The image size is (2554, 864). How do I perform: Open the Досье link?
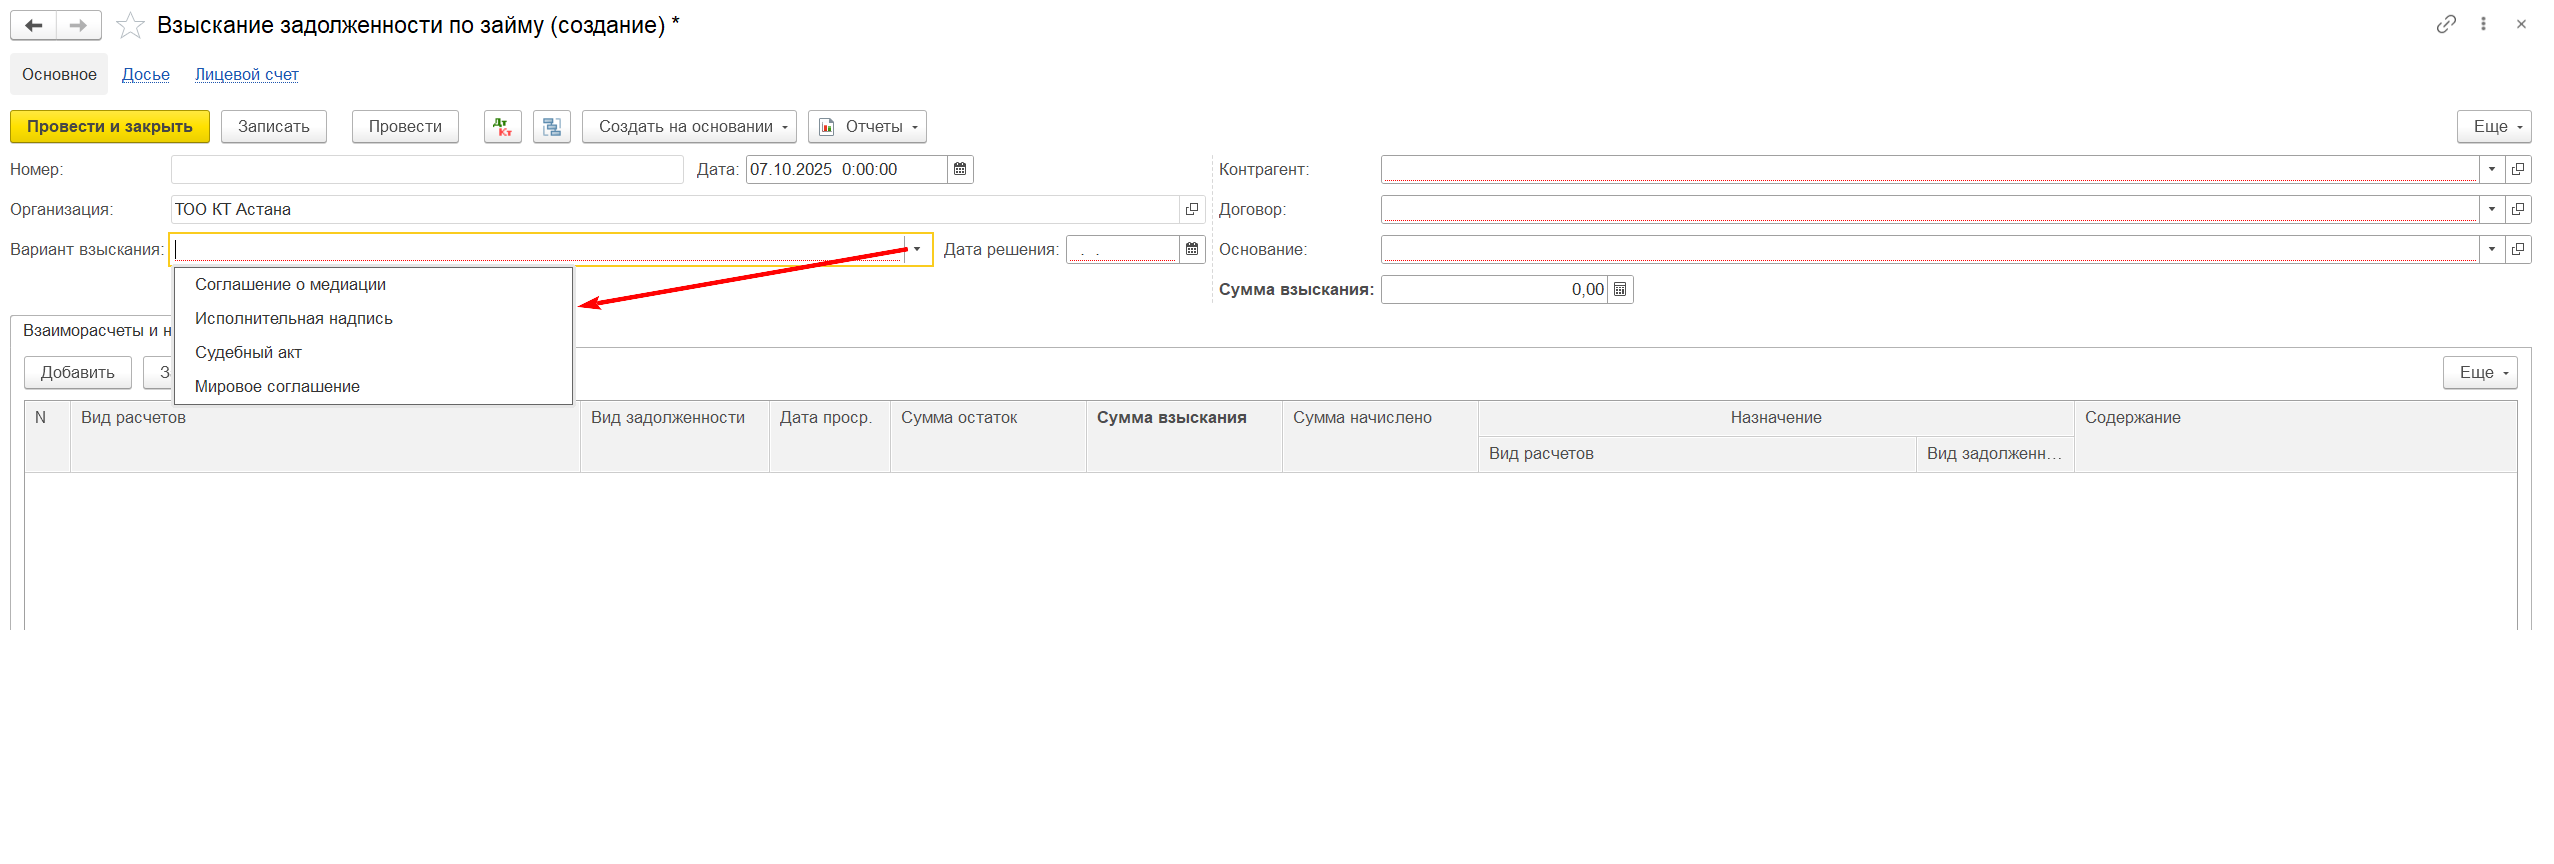146,75
